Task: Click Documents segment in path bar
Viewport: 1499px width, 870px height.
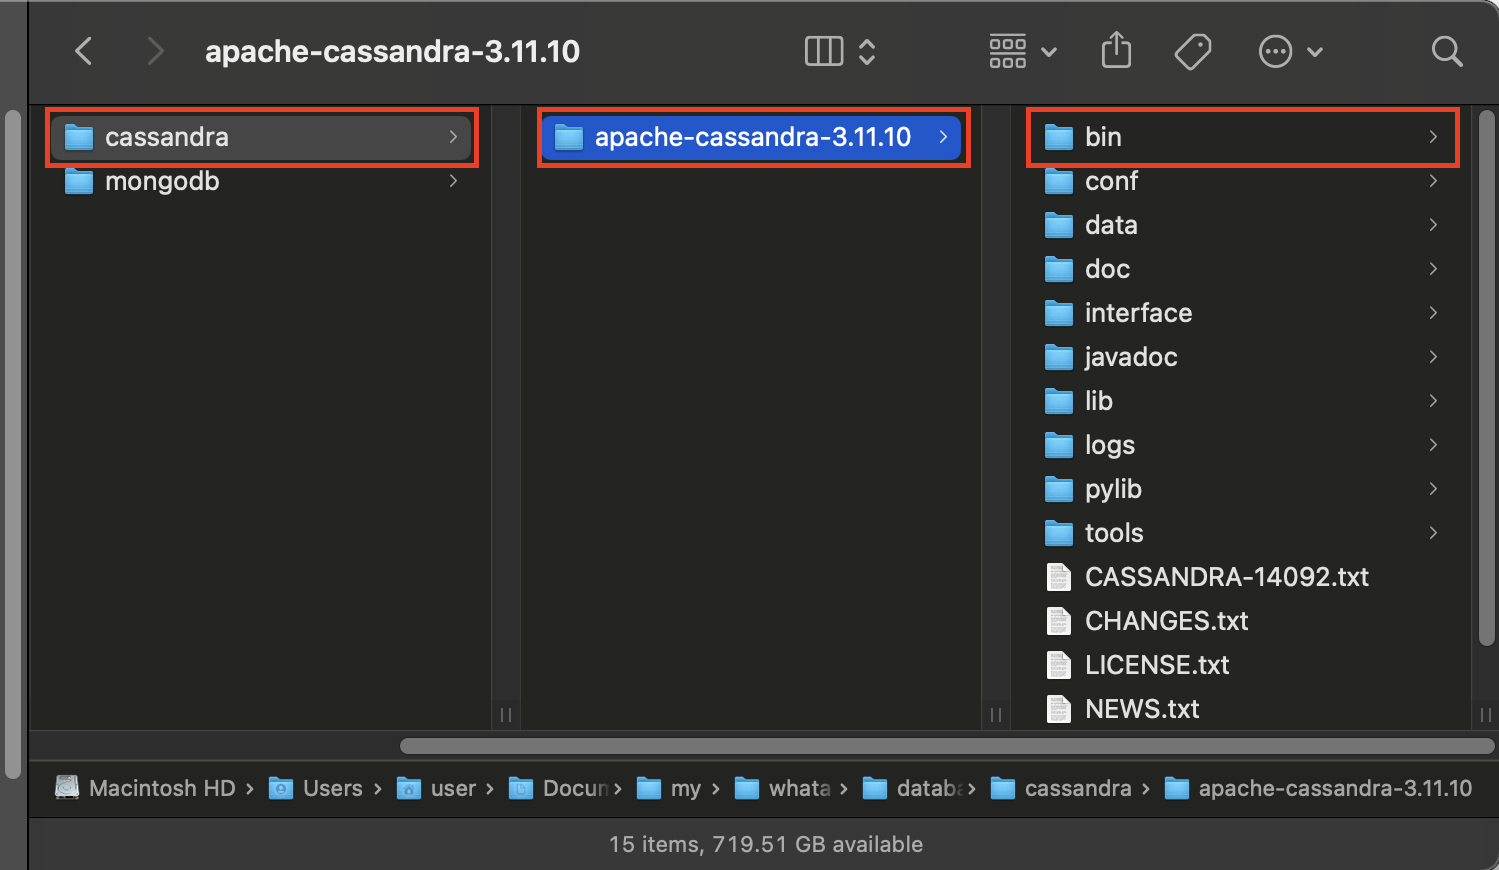Action: tap(560, 788)
